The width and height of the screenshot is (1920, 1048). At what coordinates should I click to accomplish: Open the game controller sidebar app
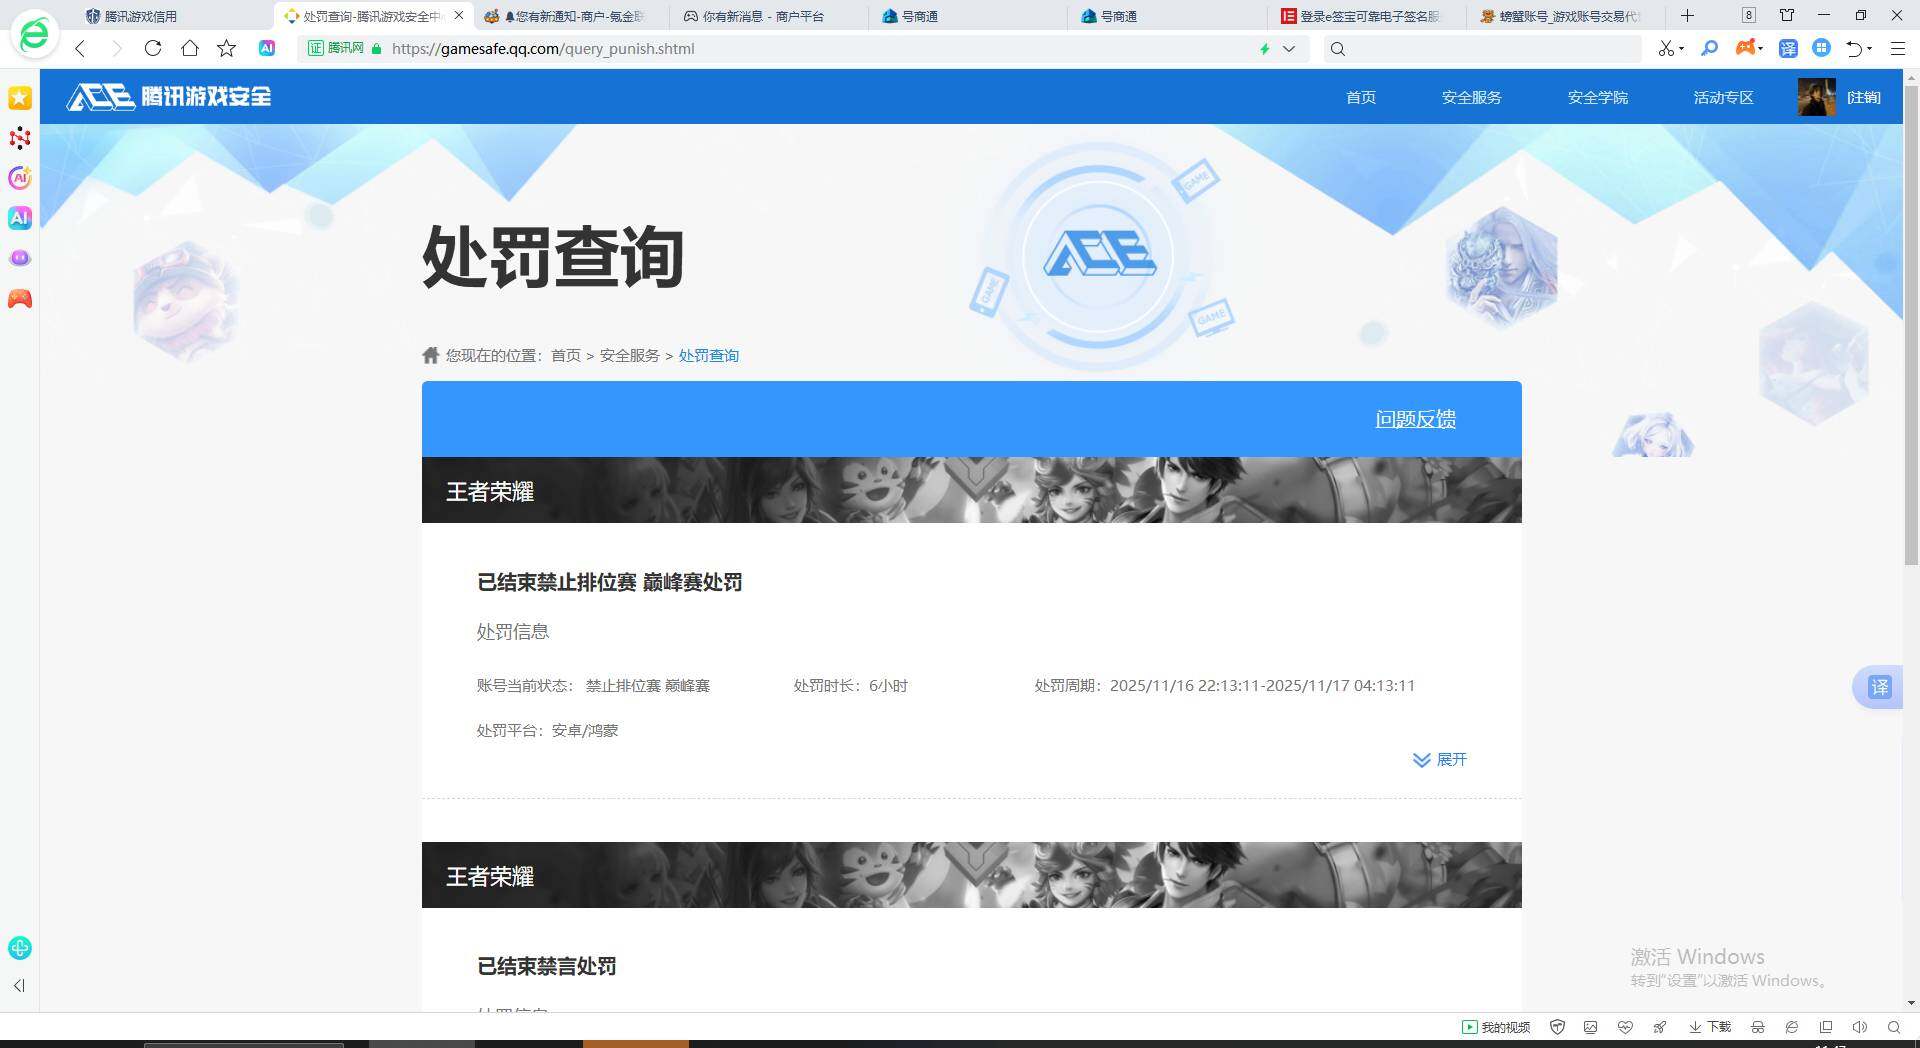[19, 298]
